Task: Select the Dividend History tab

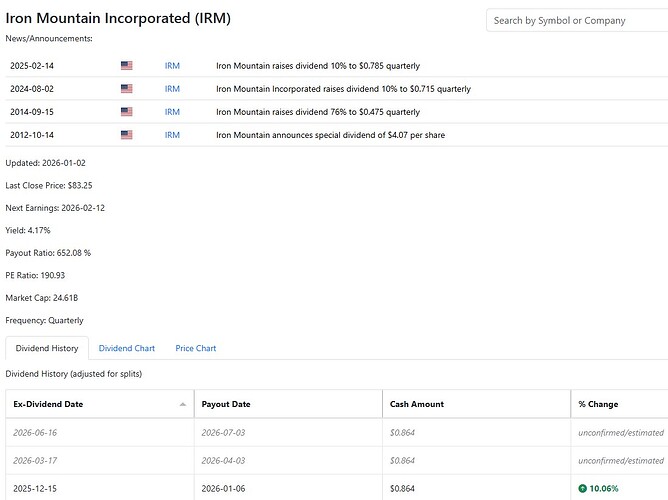Action: tap(47, 348)
